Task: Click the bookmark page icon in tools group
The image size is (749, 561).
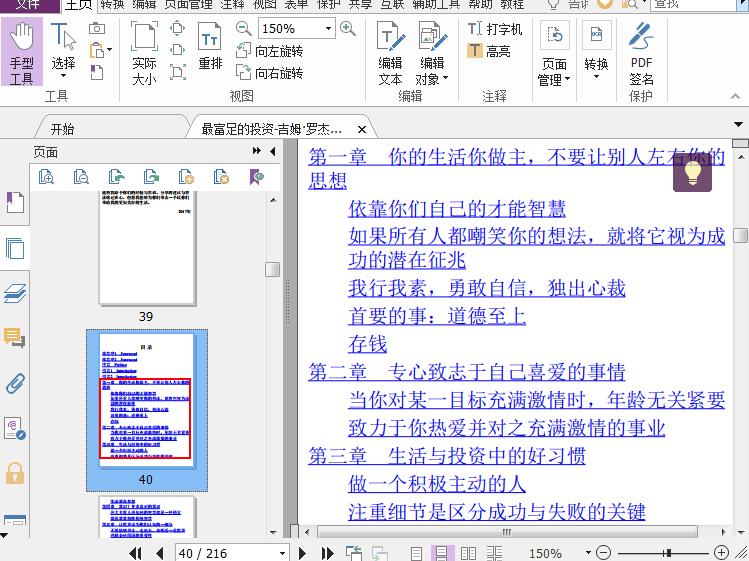Action: click(x=96, y=72)
